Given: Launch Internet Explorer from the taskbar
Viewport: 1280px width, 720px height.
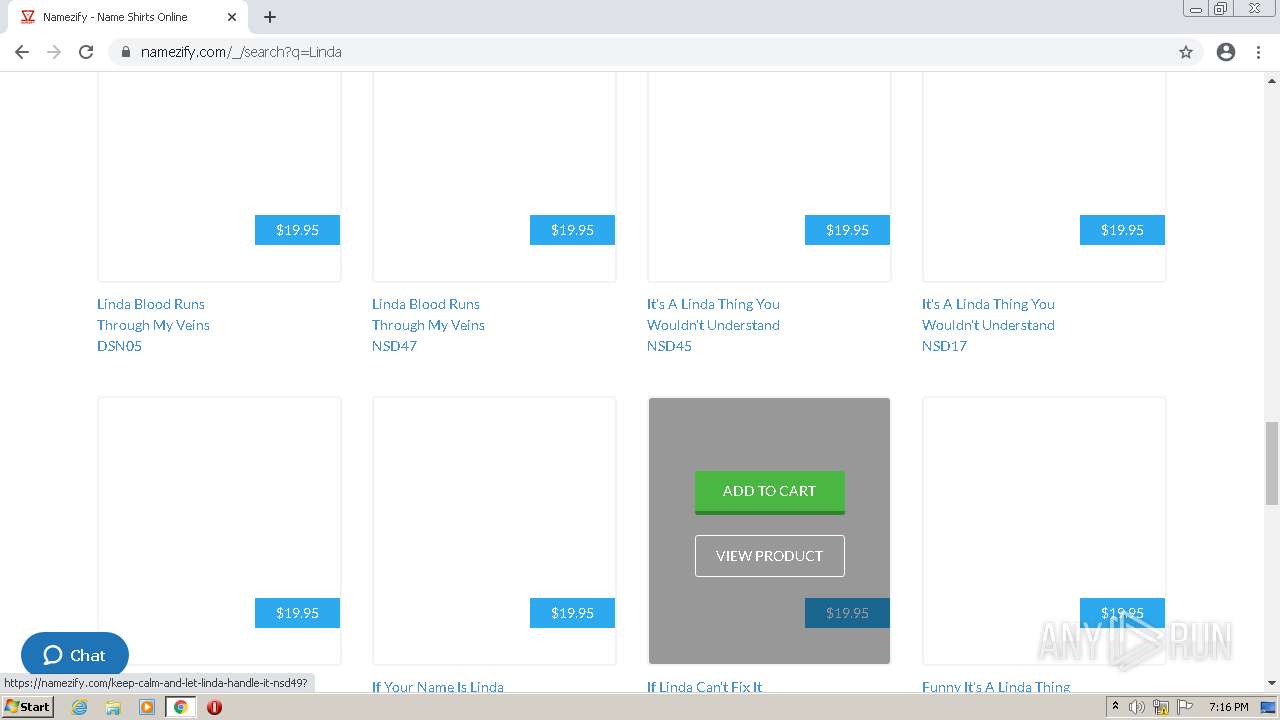Looking at the screenshot, I should pyautogui.click(x=80, y=707).
